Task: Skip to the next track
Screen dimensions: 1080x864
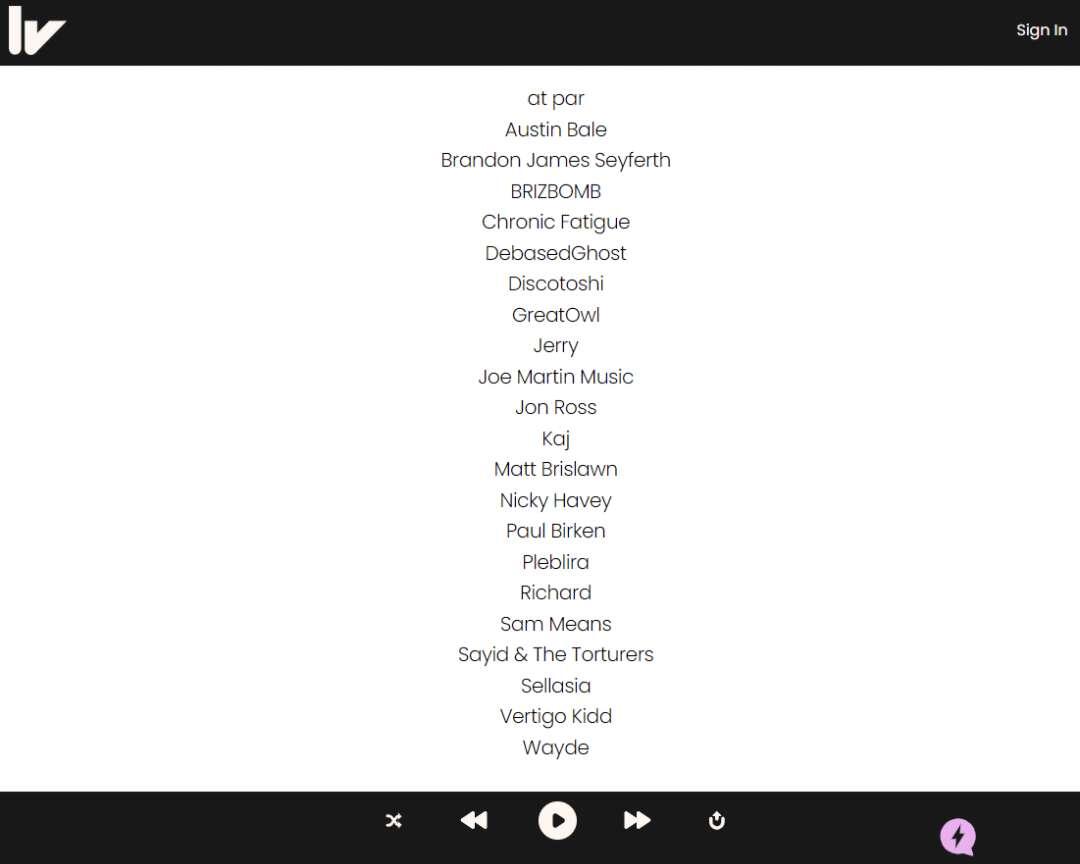Action: pyautogui.click(x=637, y=820)
